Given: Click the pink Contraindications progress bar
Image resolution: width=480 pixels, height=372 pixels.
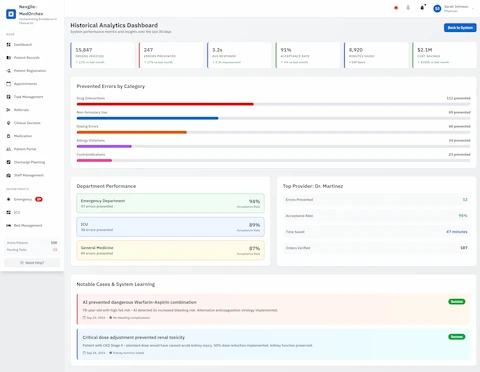Looking at the screenshot, I should pyautogui.click(x=94, y=160).
